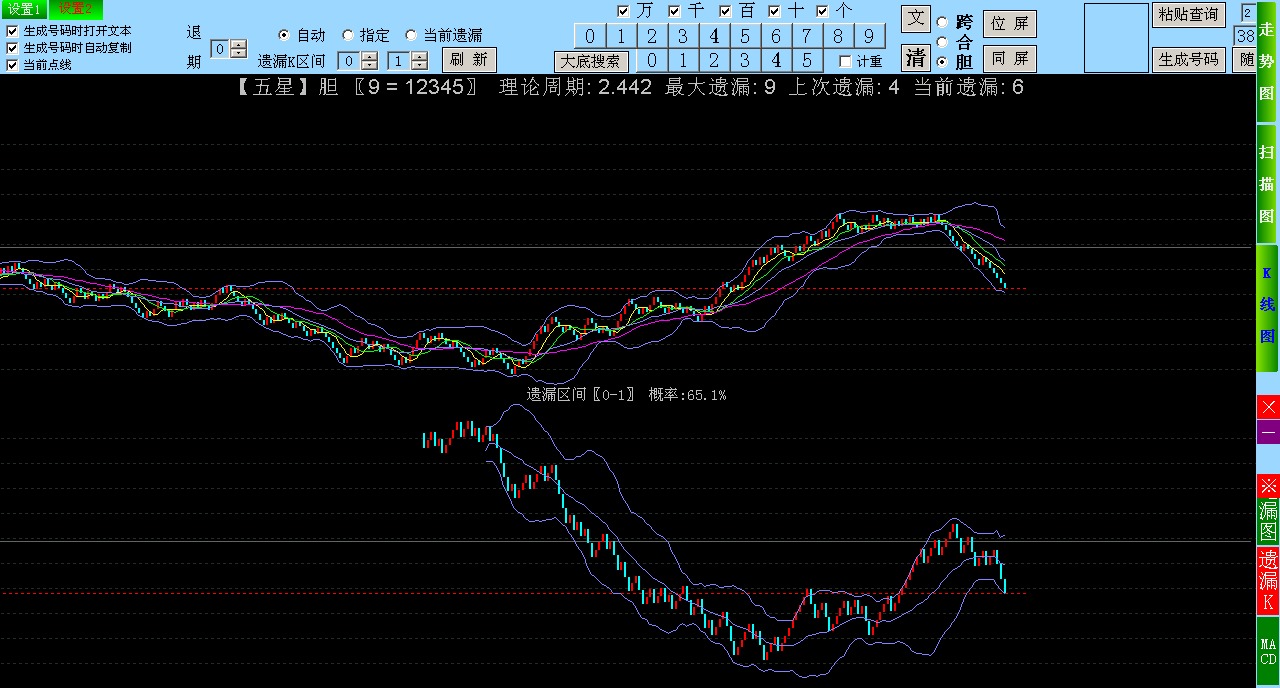Select the 指定 radio button

click(348, 35)
